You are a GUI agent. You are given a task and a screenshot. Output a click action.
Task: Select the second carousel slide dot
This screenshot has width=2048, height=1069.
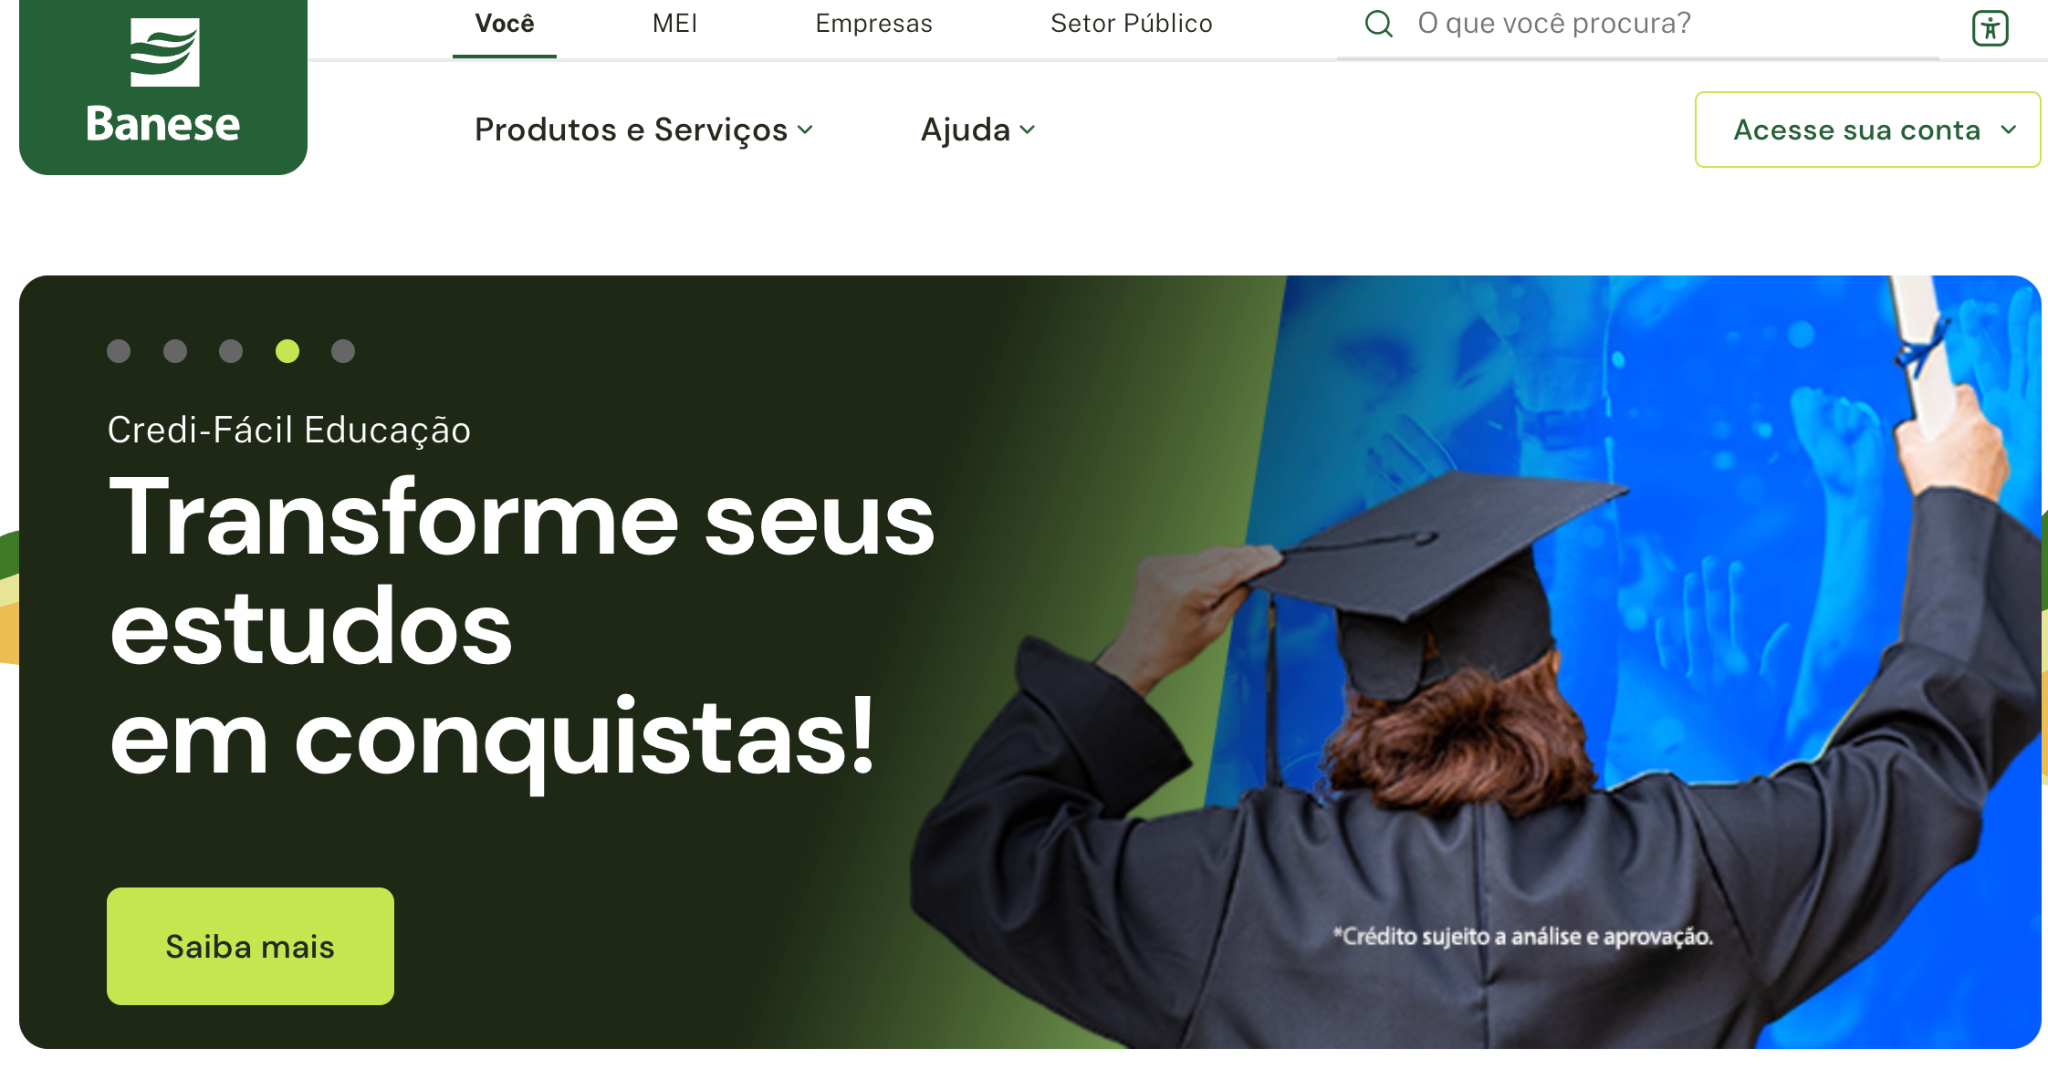tap(175, 351)
